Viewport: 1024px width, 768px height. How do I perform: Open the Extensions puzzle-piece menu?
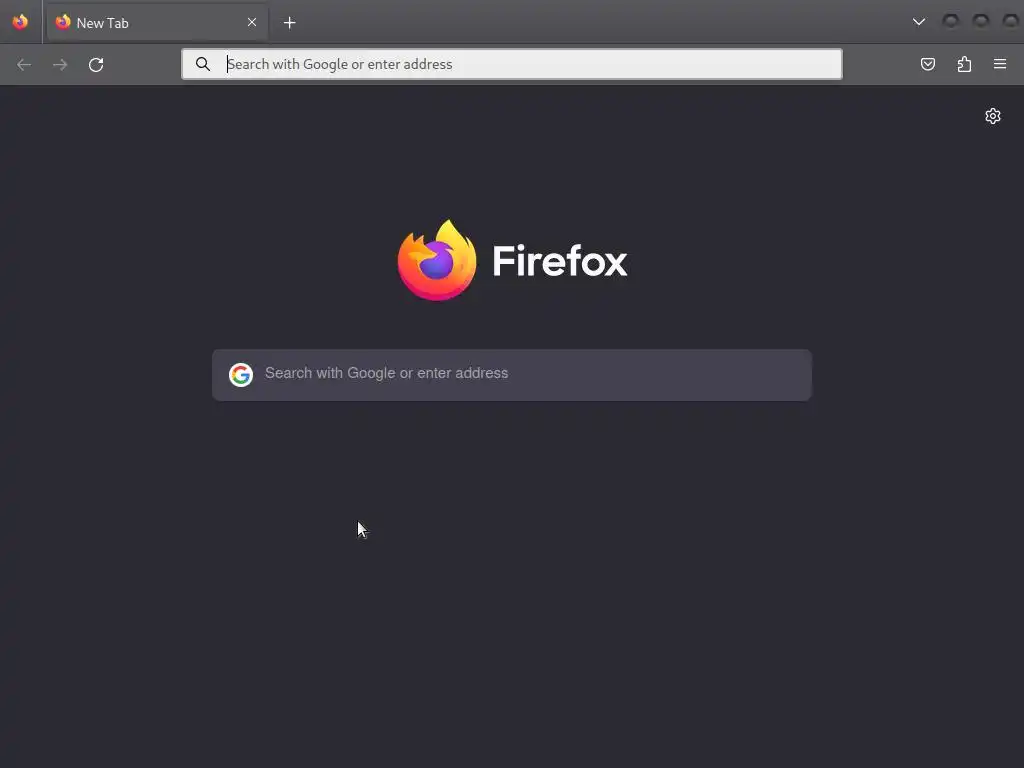pos(964,64)
